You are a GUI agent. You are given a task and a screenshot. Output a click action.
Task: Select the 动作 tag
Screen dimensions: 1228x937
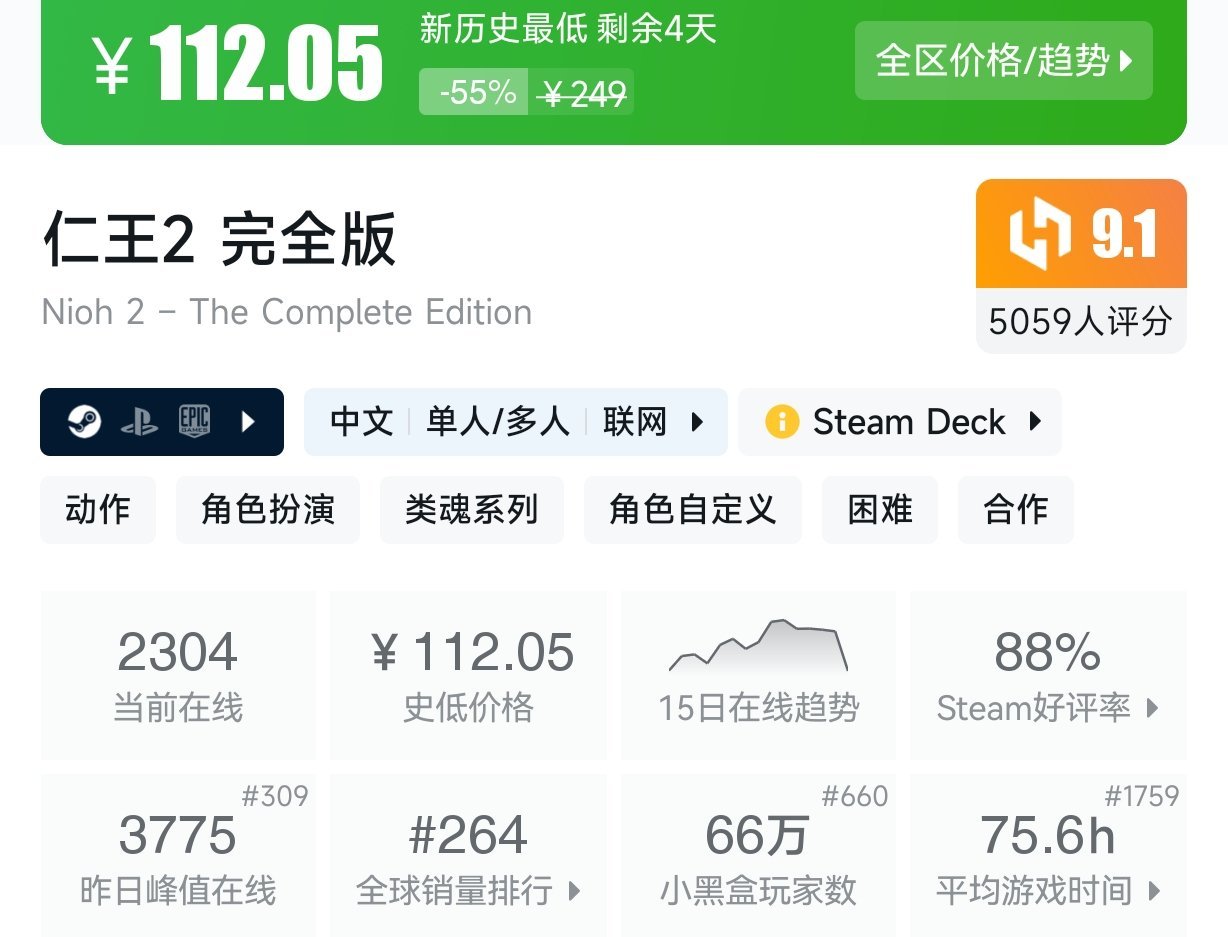(98, 510)
